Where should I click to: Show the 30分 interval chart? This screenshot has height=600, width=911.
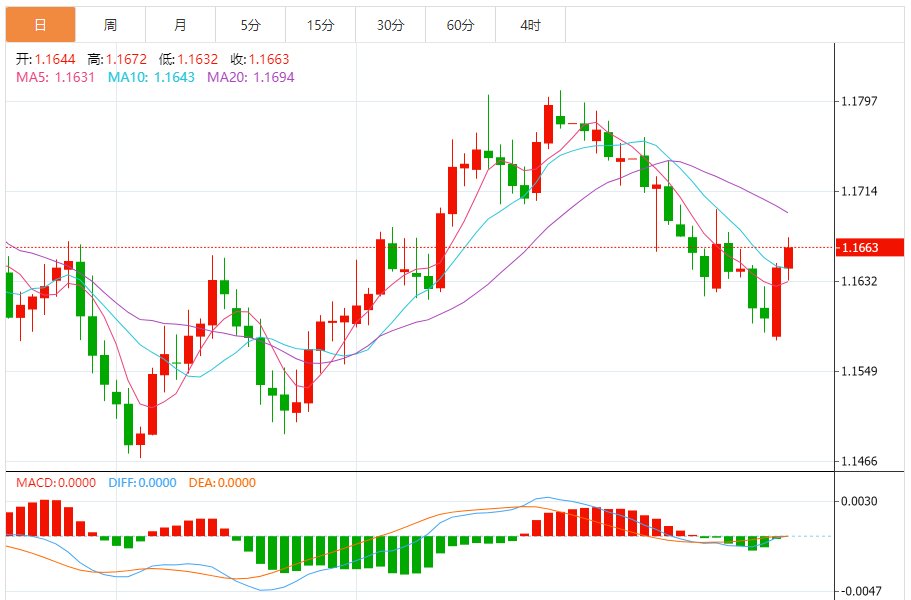coord(390,25)
